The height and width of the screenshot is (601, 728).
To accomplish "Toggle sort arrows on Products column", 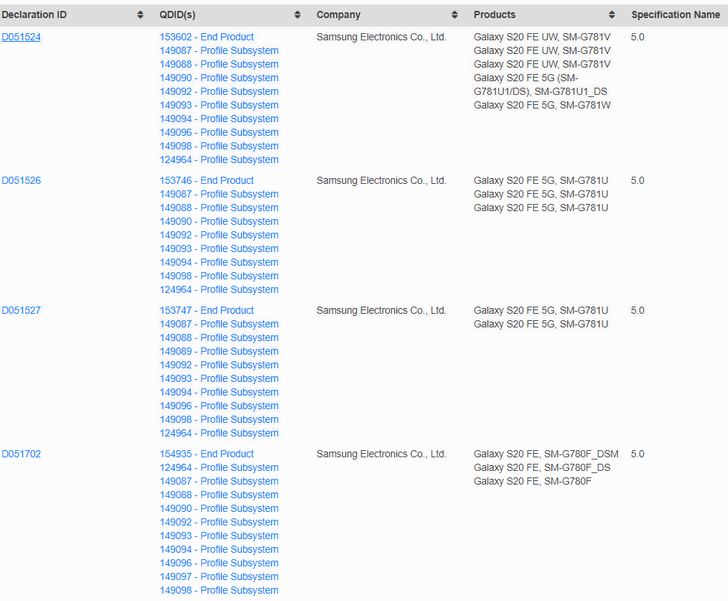I will [x=612, y=15].
